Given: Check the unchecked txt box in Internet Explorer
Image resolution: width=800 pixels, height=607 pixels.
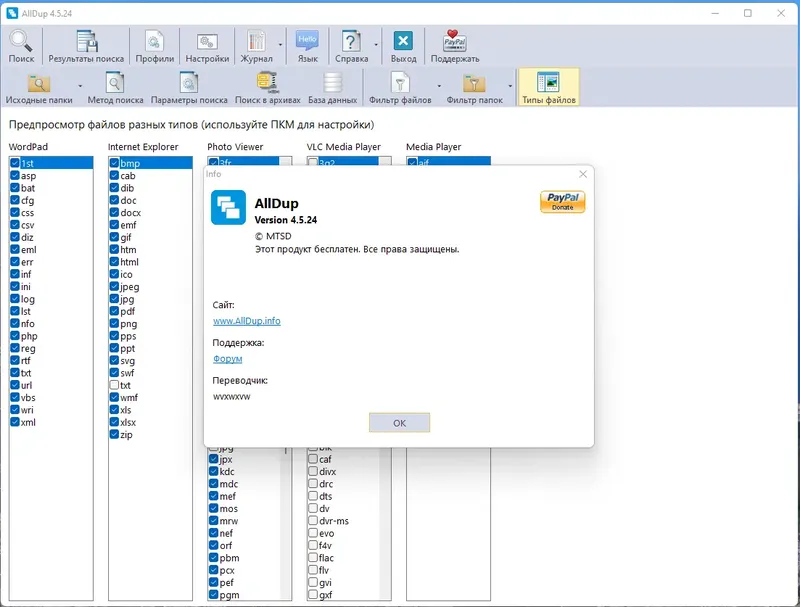Looking at the screenshot, I should pos(114,385).
